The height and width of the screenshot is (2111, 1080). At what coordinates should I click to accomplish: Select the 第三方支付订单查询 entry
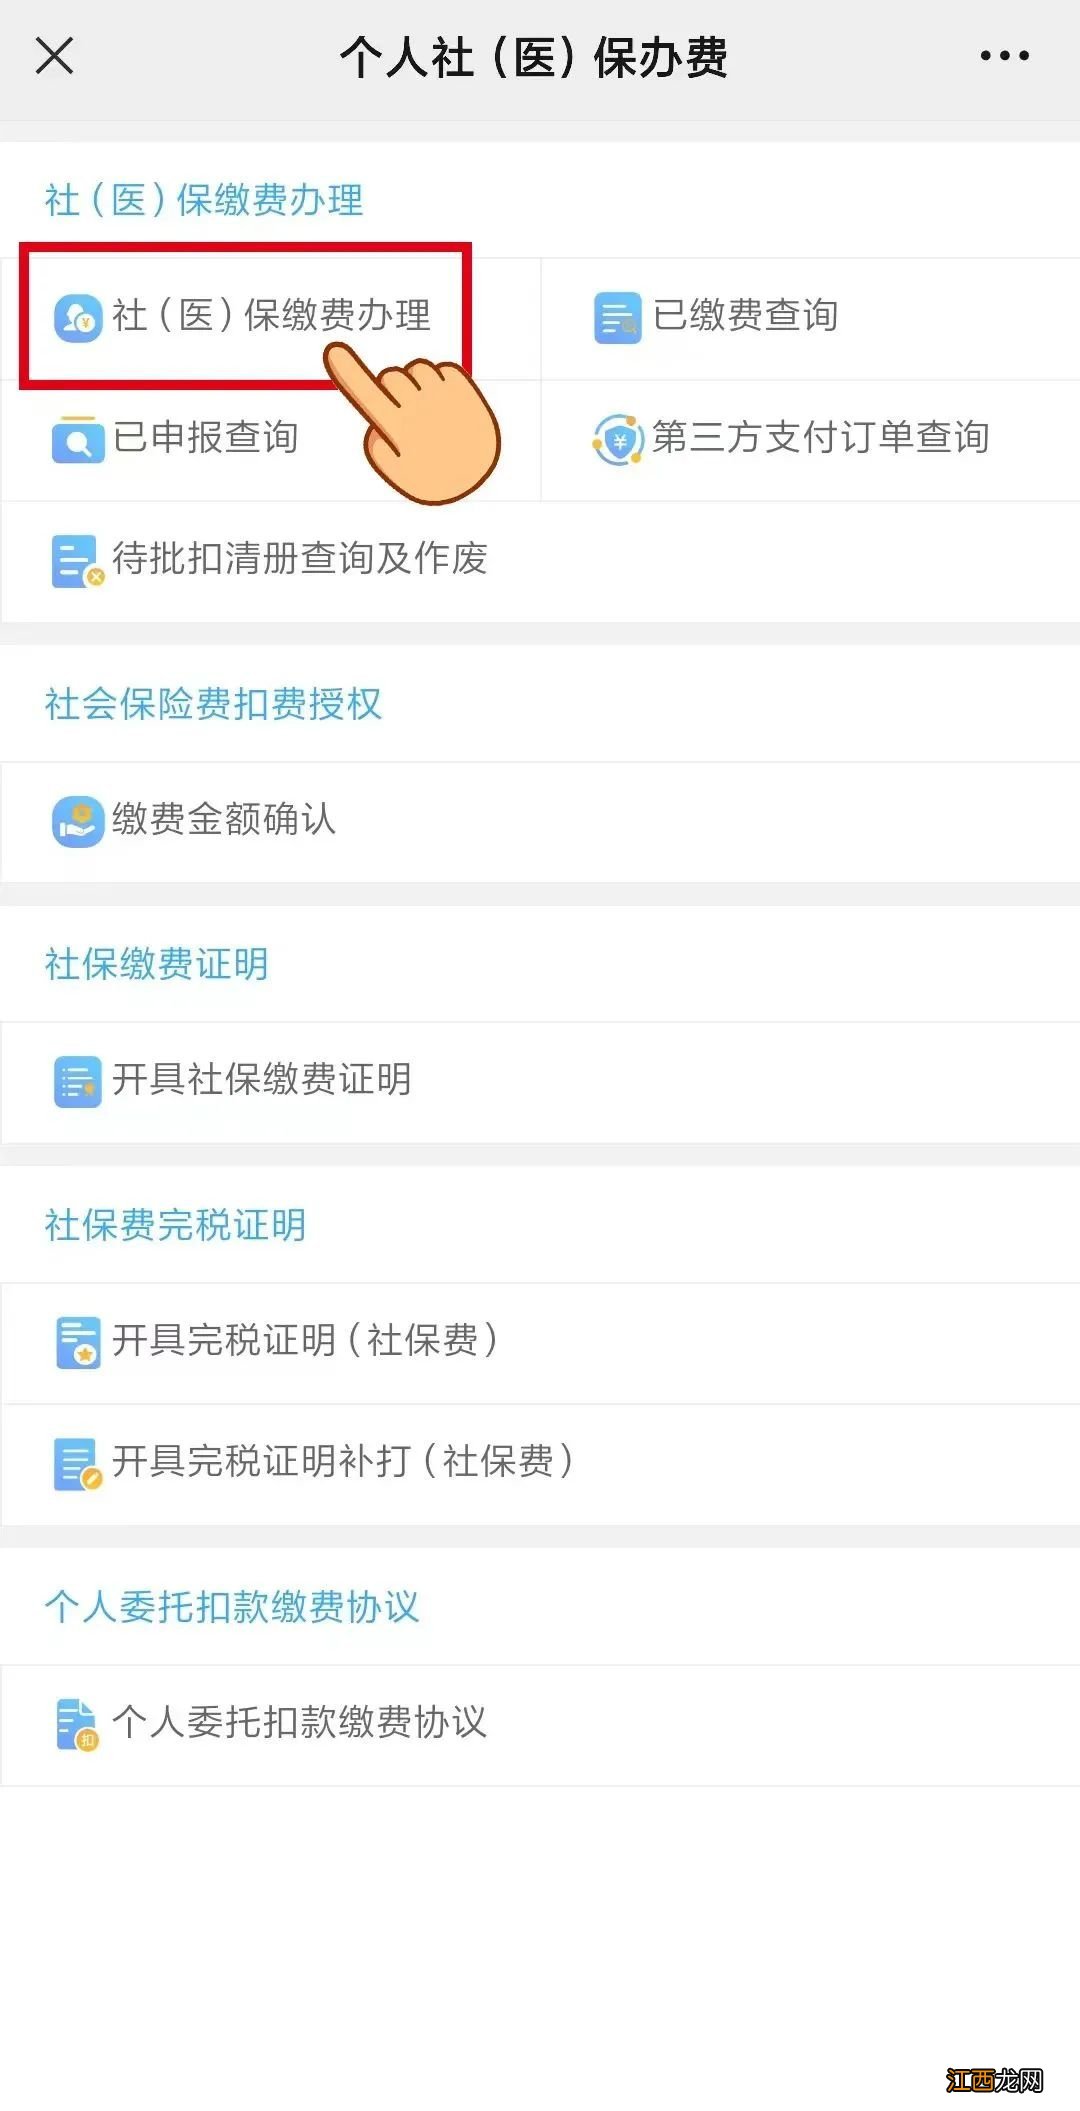tap(820, 438)
